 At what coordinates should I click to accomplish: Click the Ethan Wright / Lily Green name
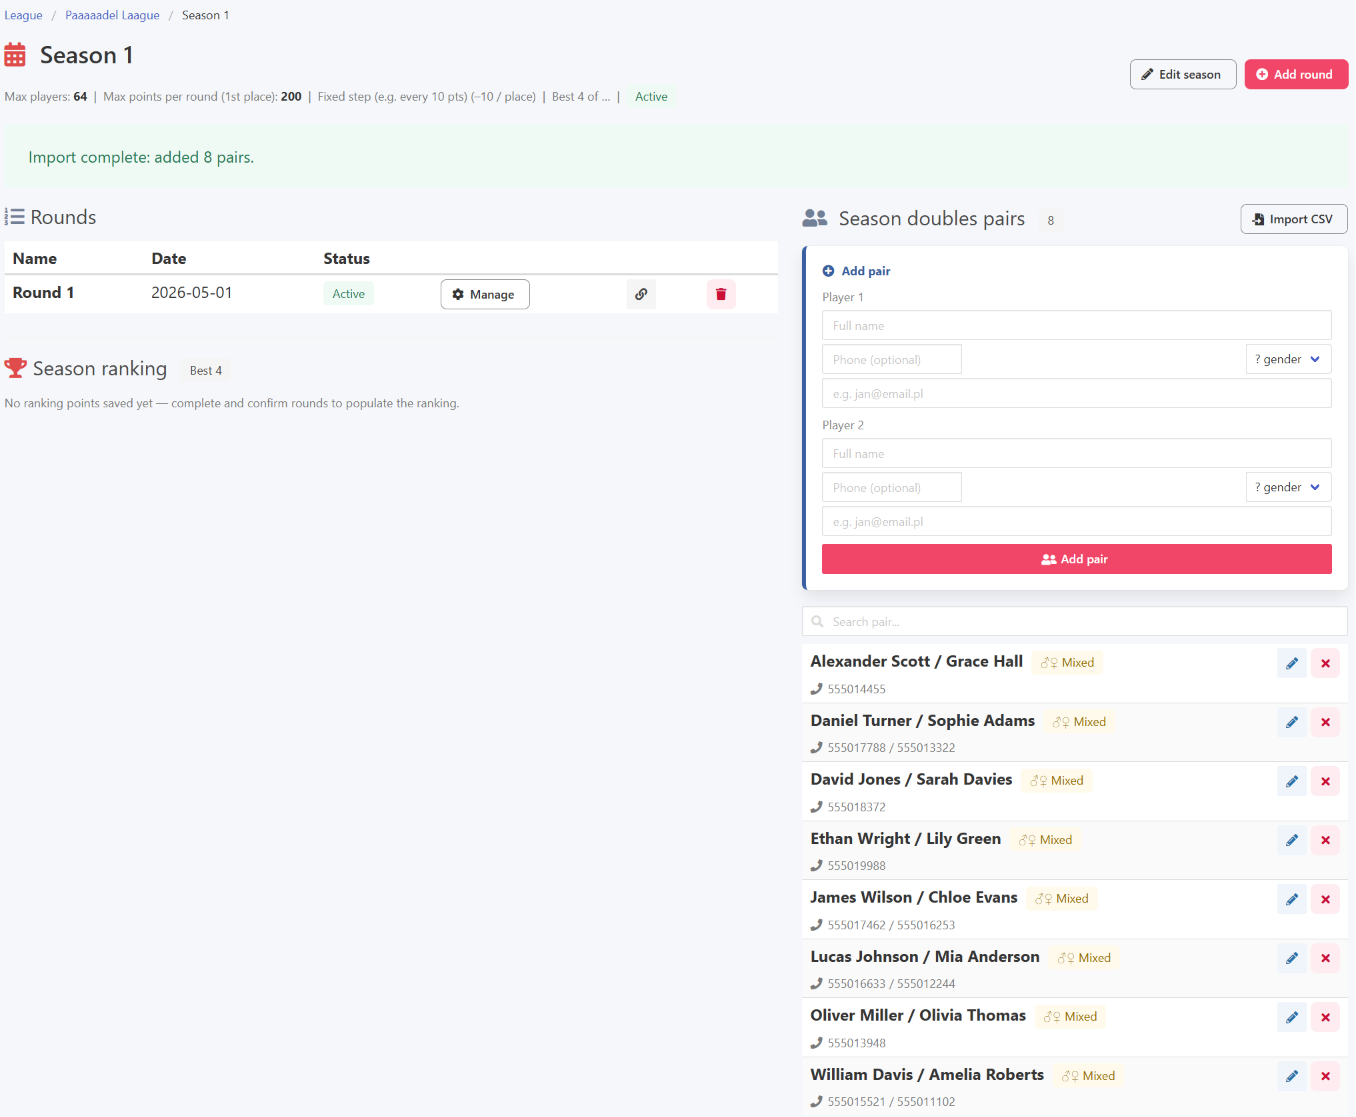point(905,839)
